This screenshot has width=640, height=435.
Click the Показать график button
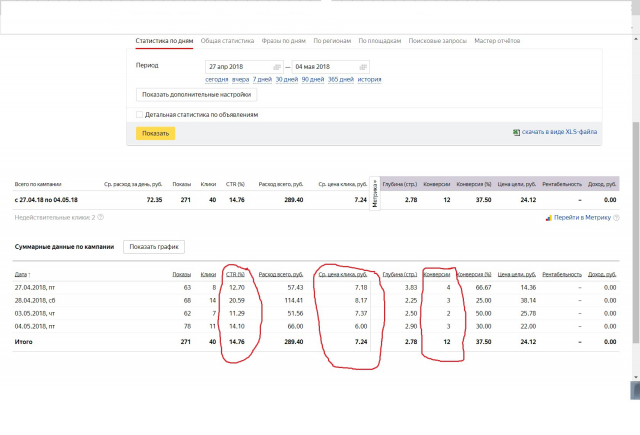point(154,247)
